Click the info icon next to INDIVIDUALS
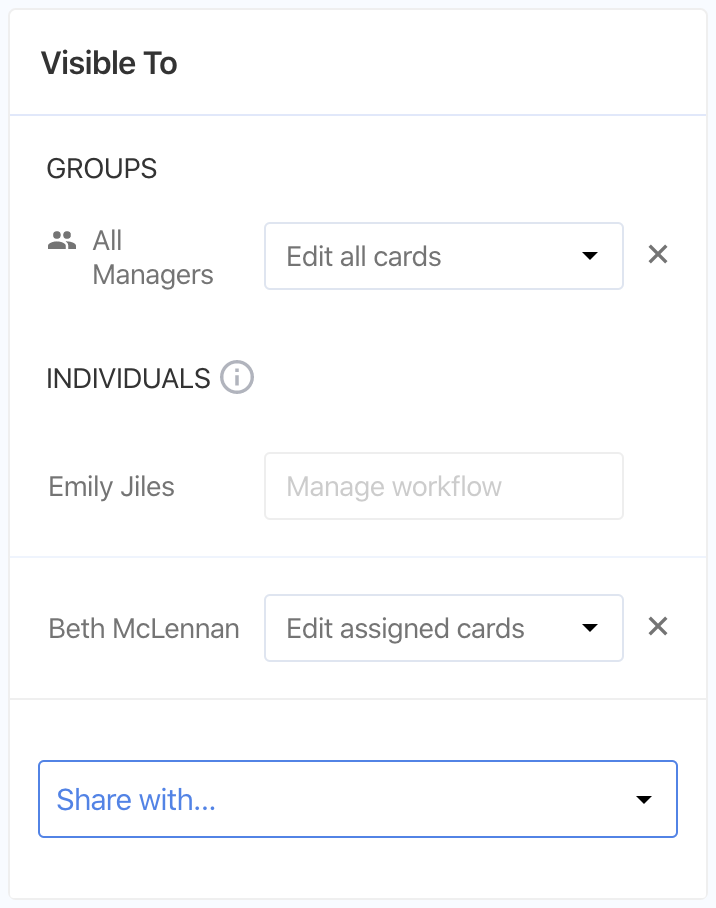Viewport: 716px width, 908px height. [x=237, y=378]
